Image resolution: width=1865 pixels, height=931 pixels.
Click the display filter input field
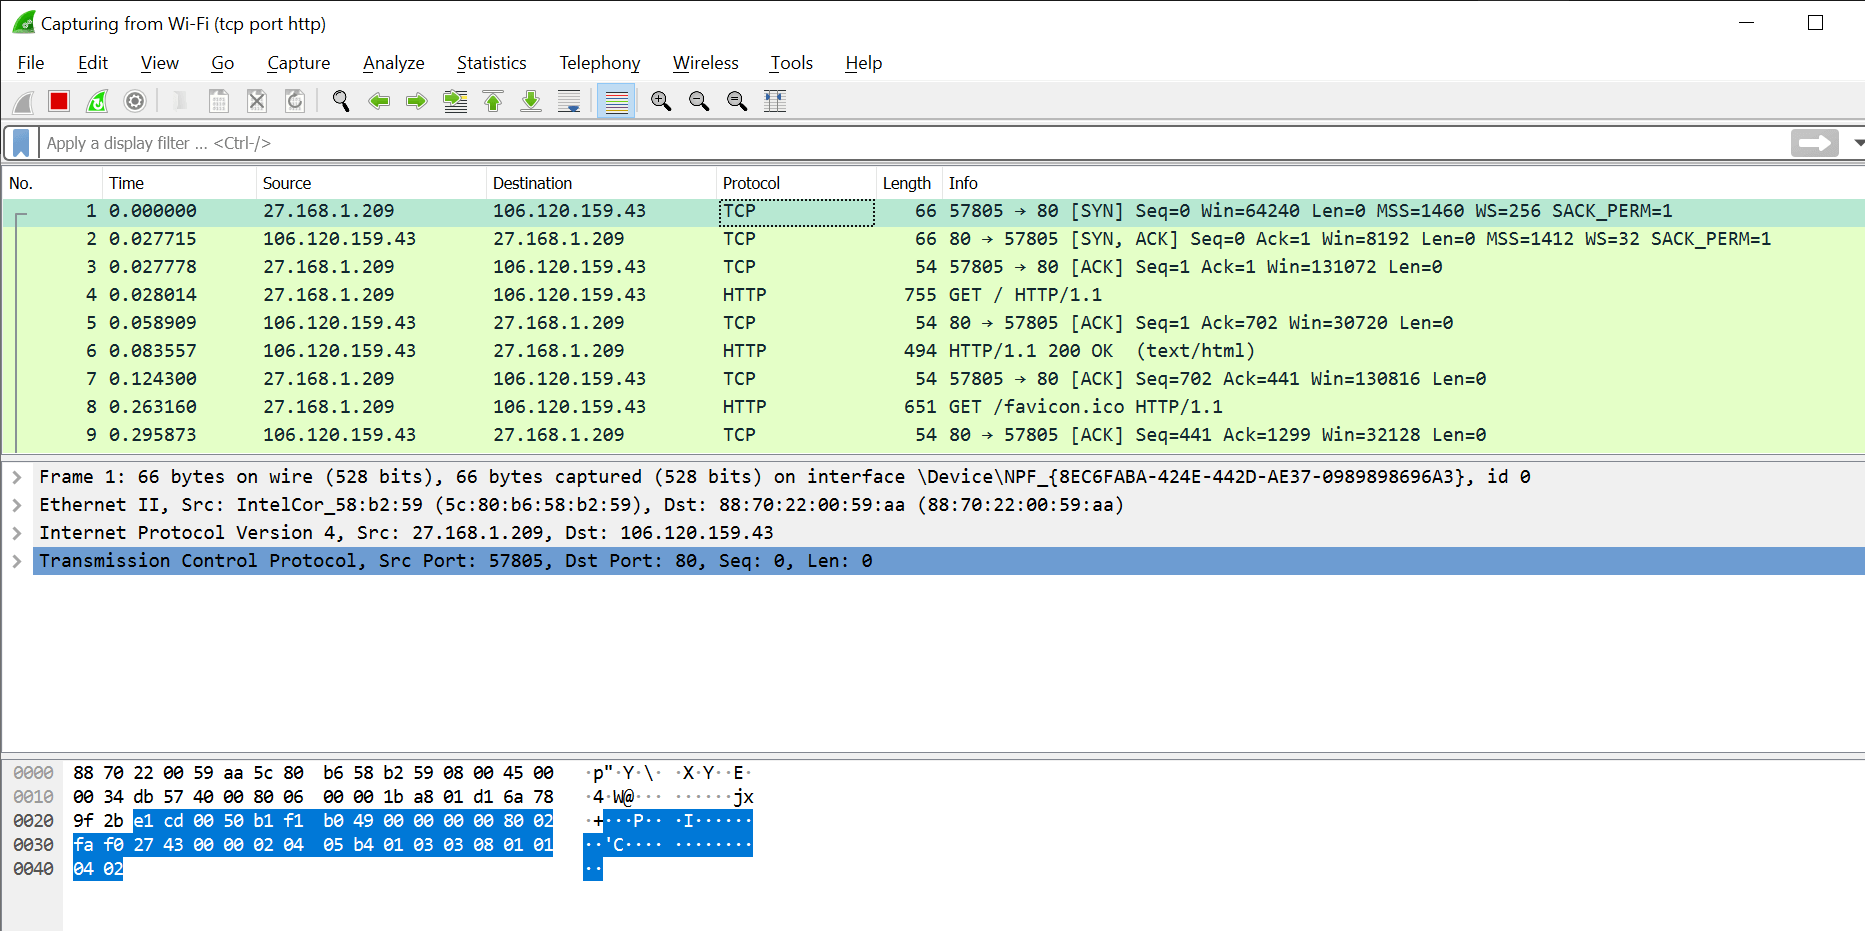pyautogui.click(x=913, y=143)
